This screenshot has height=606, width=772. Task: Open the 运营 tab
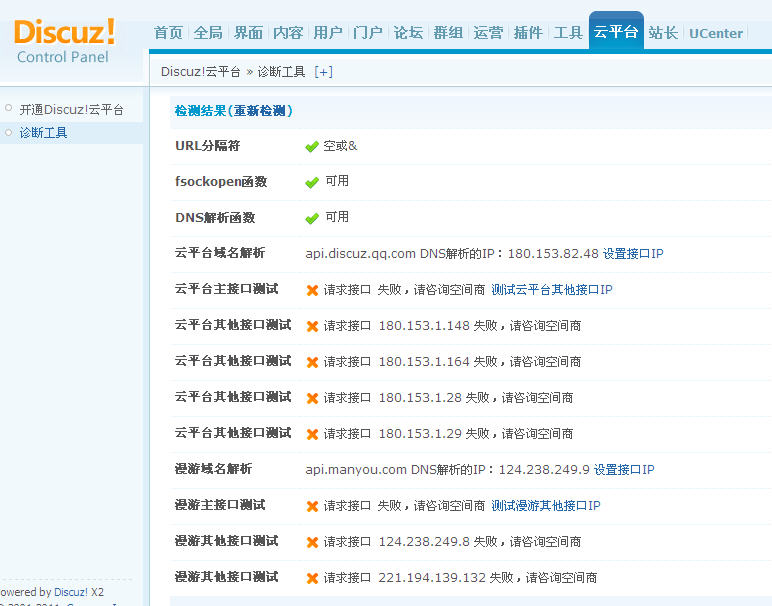pos(488,32)
